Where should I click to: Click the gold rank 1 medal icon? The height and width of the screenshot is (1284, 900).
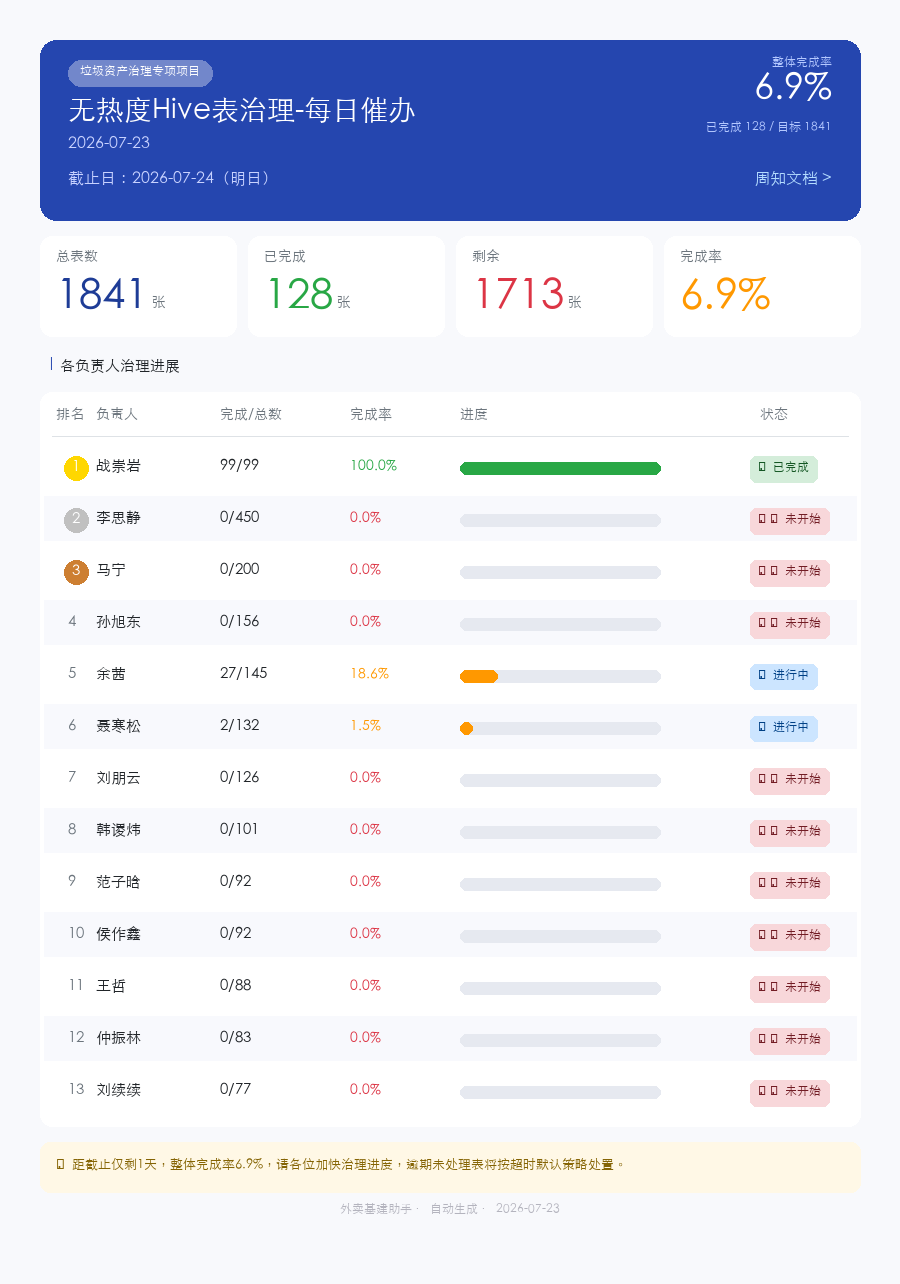(x=76, y=468)
